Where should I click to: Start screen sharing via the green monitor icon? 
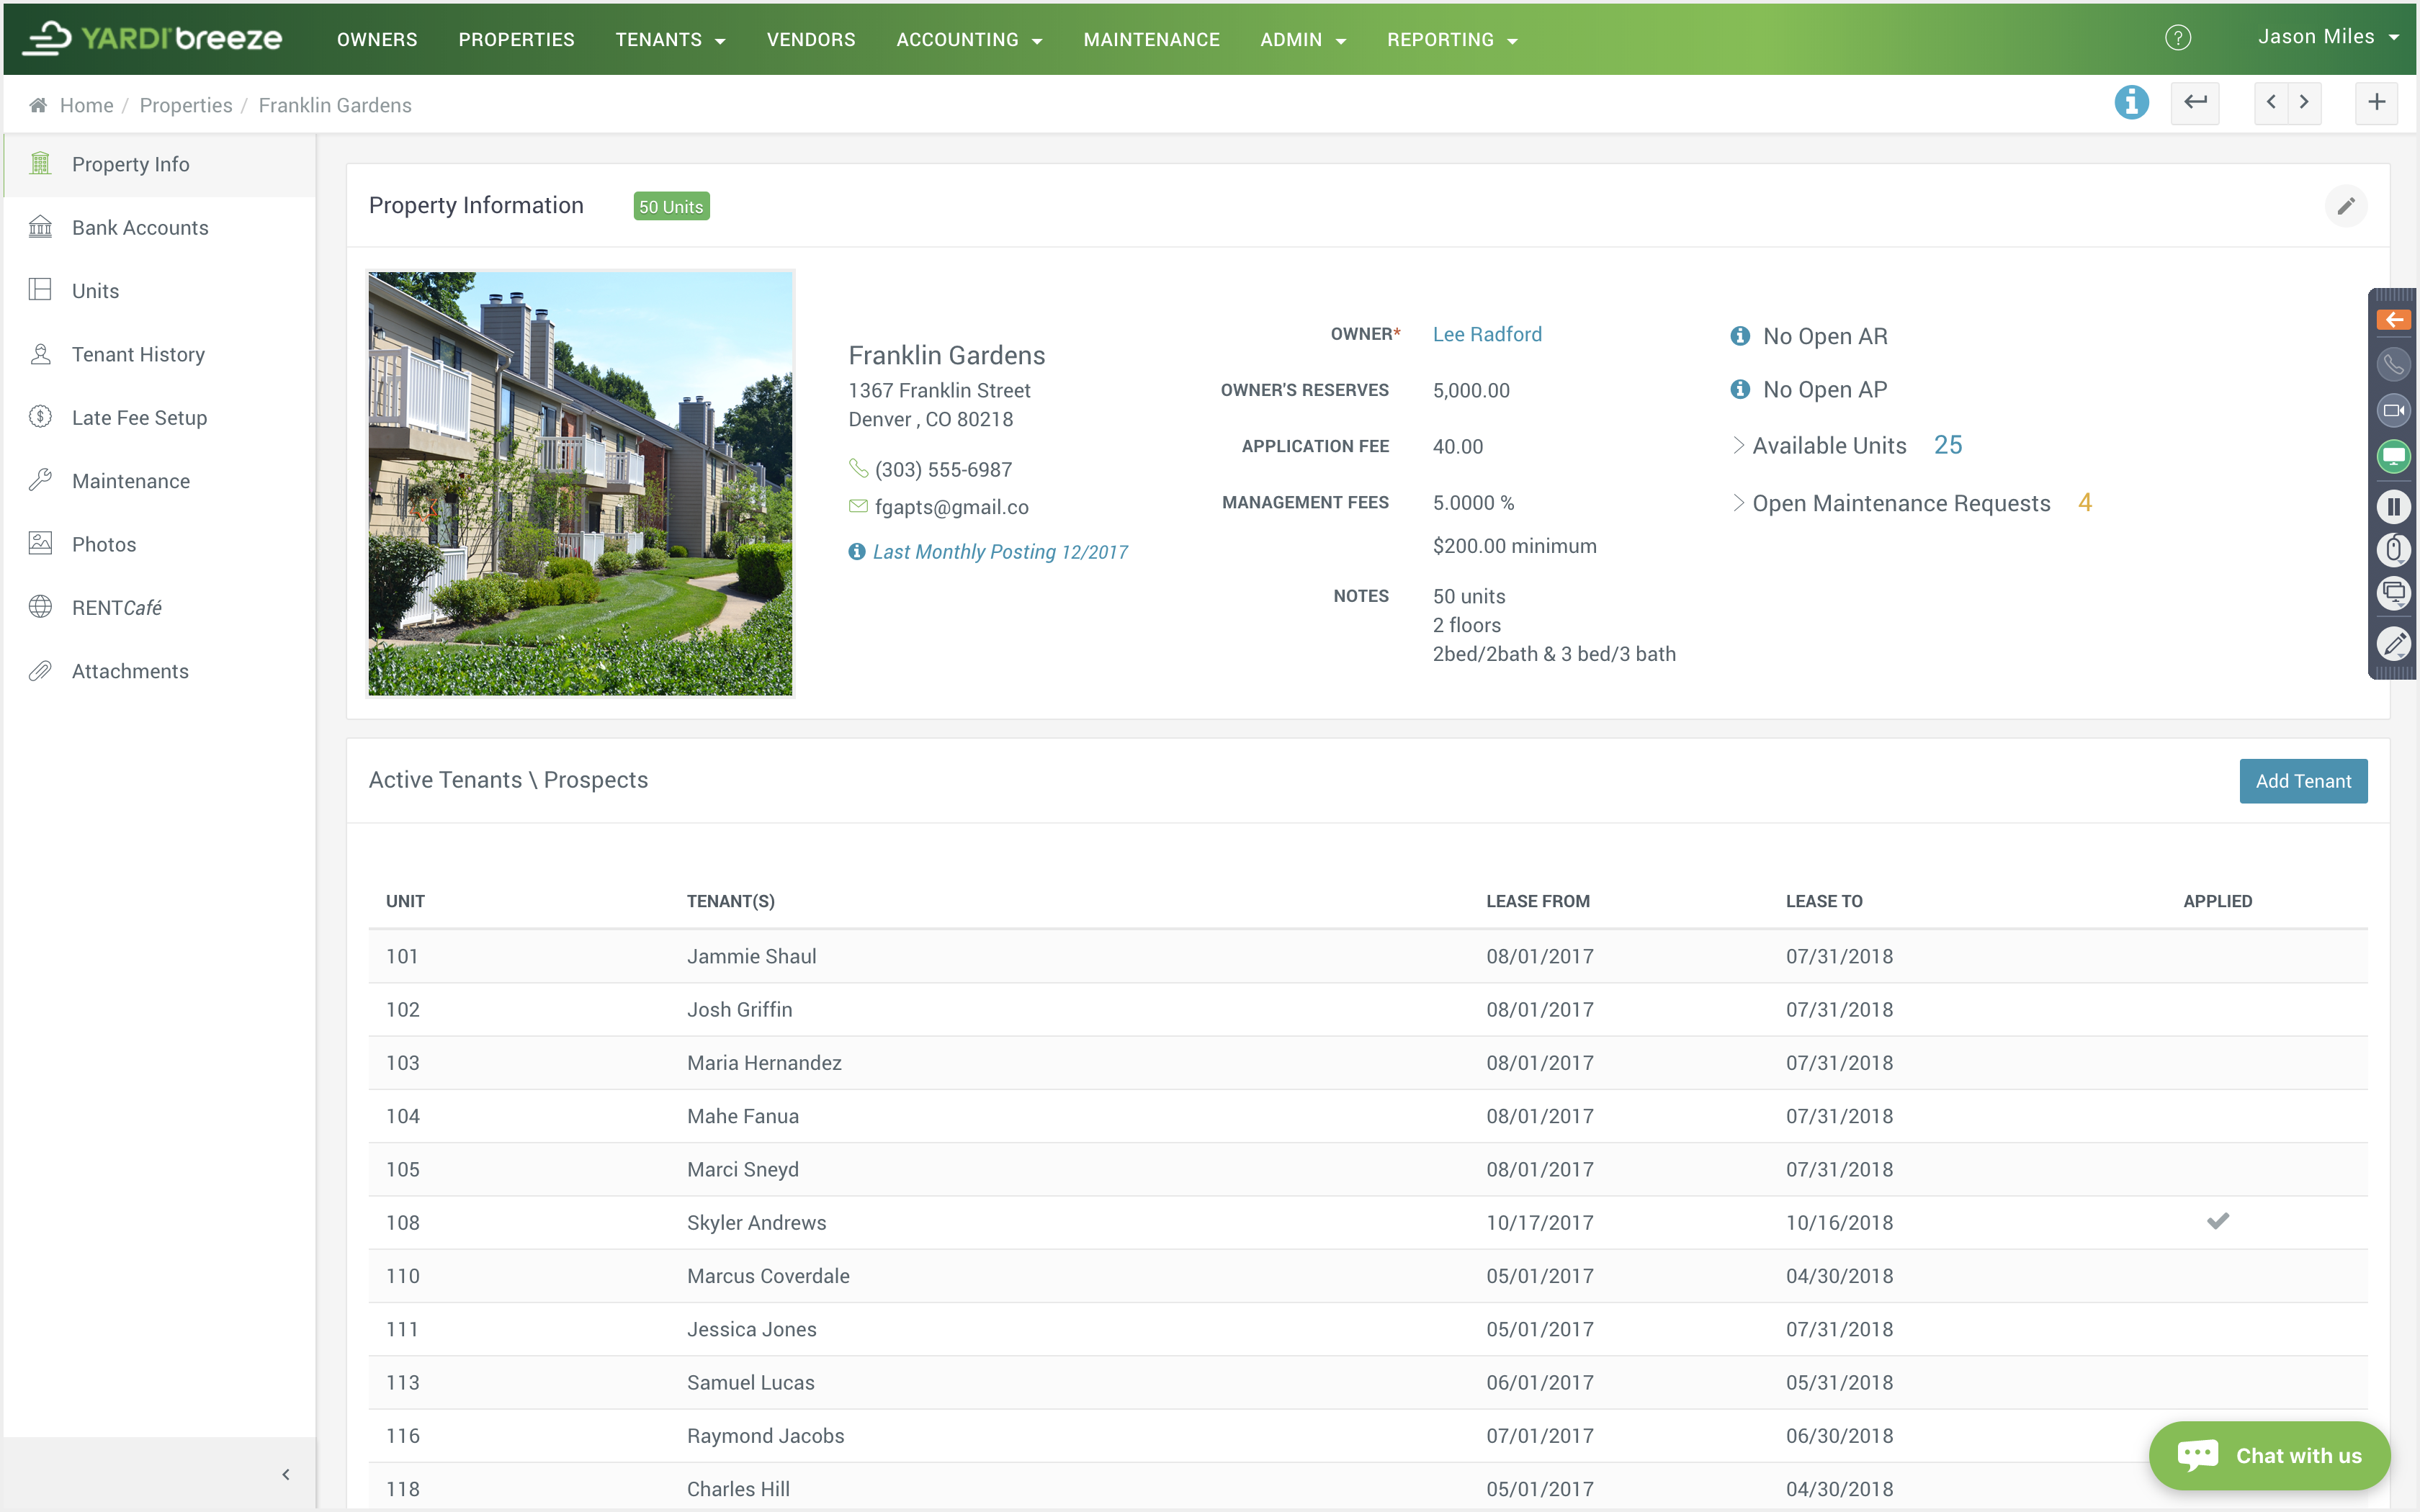coord(2394,457)
